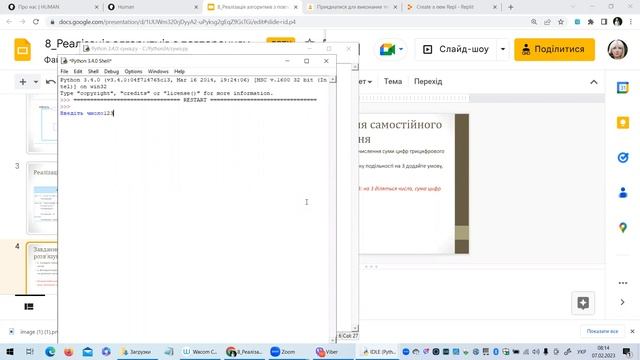The width and height of the screenshot is (640, 360).
Task: Click the Введіть число input line in shell
Action: click(x=87, y=113)
